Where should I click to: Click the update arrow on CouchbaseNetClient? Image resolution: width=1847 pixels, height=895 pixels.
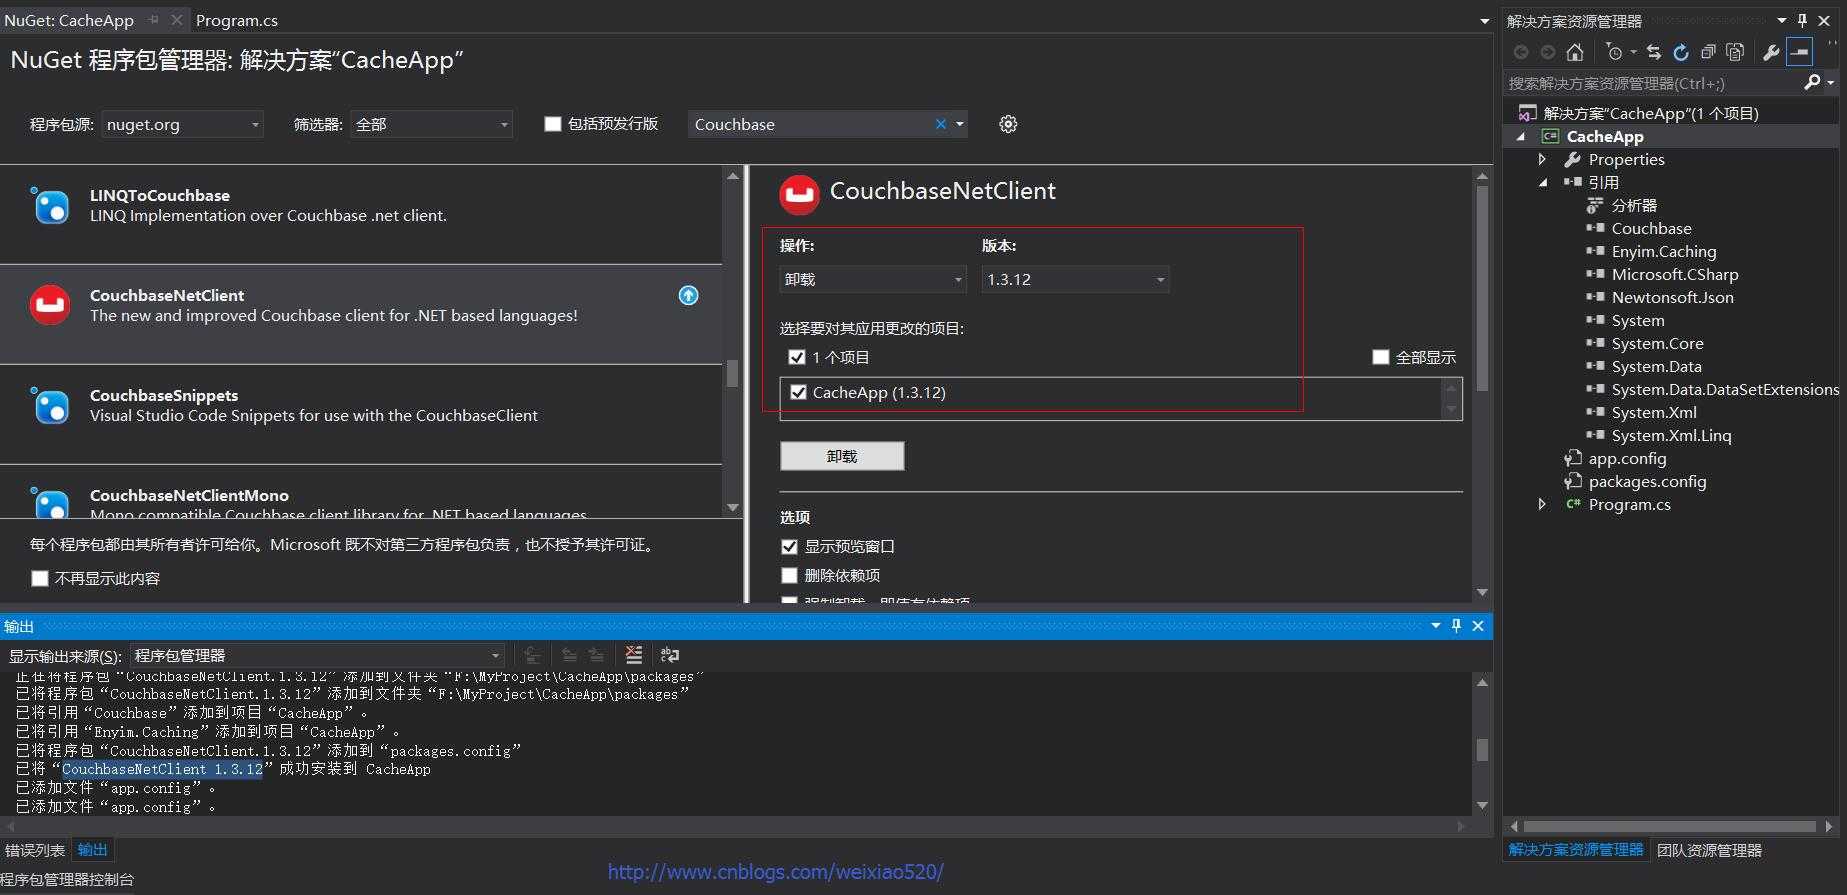pyautogui.click(x=689, y=295)
